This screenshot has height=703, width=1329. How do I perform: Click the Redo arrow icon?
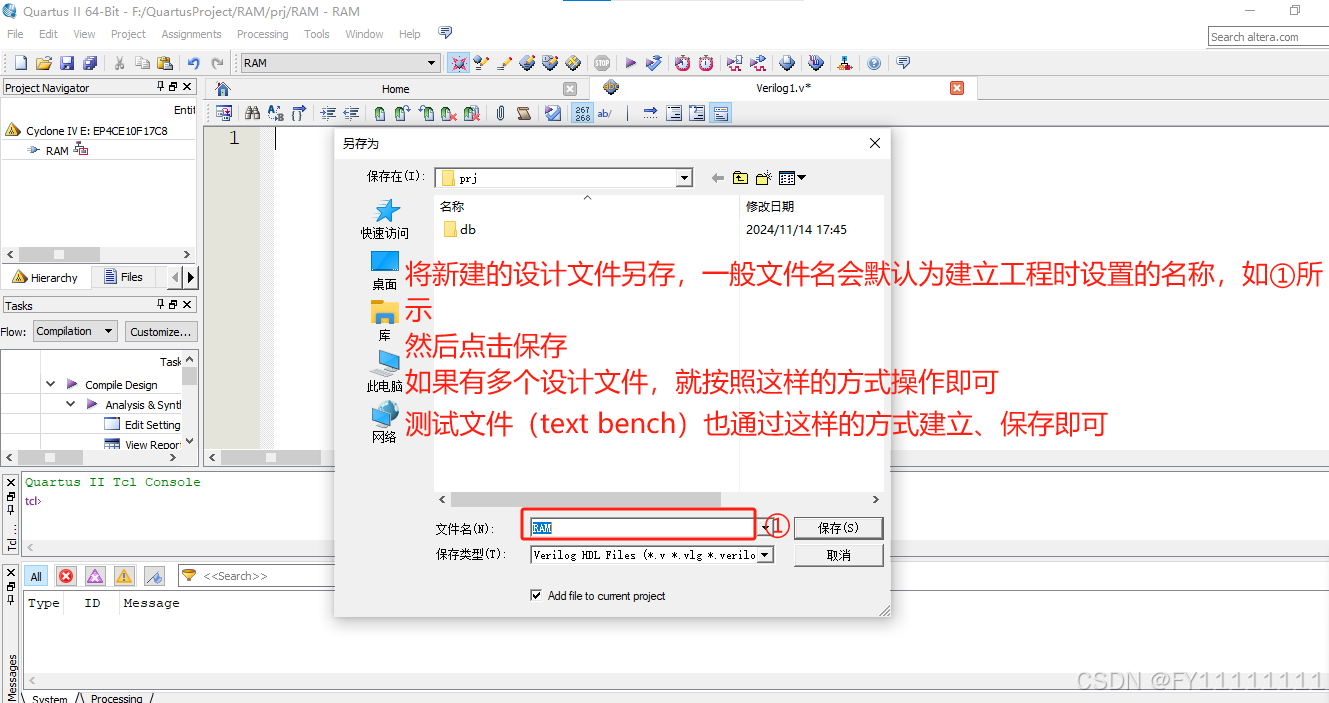217,63
